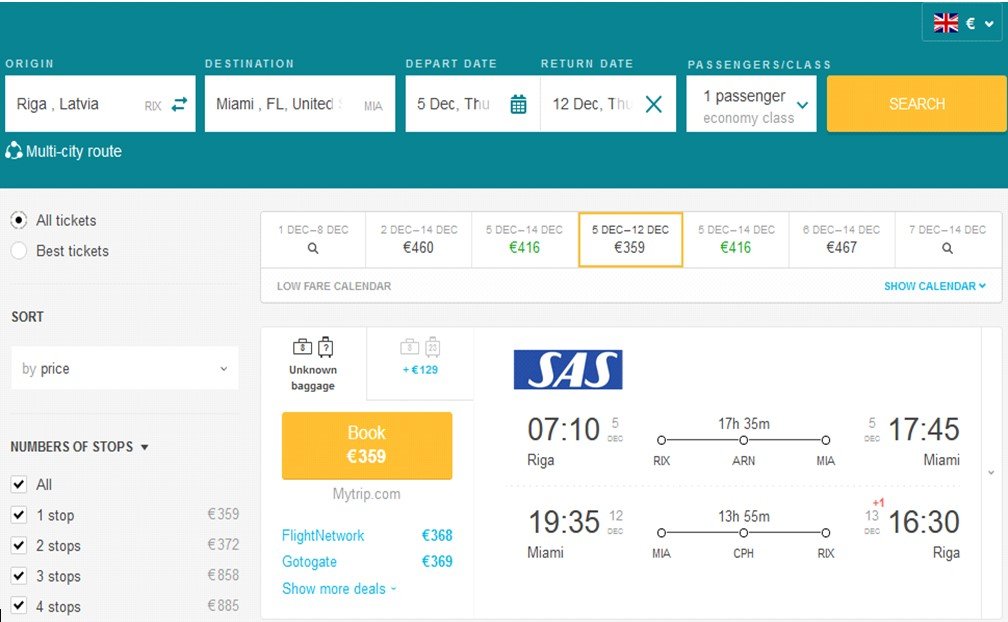Screen dimensions: 1008x622
Task: Toggle the 1 stop checkbox
Action: 19,515
